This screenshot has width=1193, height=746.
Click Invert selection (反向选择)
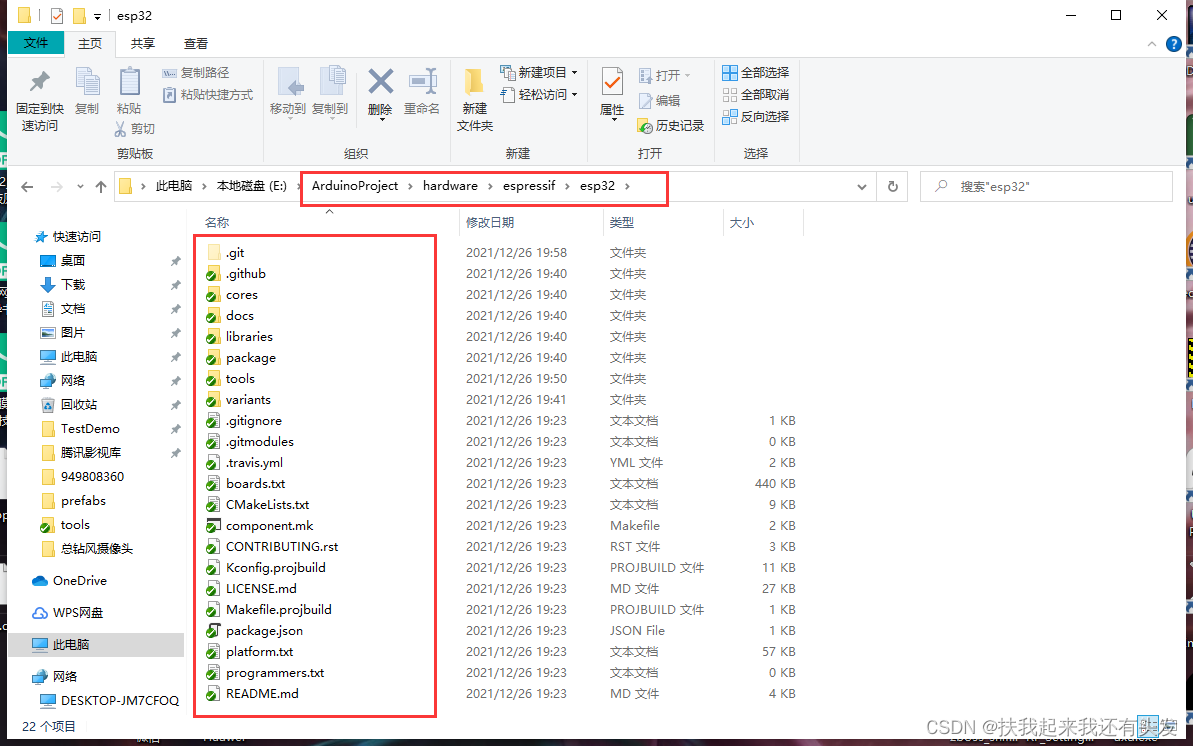click(x=756, y=116)
